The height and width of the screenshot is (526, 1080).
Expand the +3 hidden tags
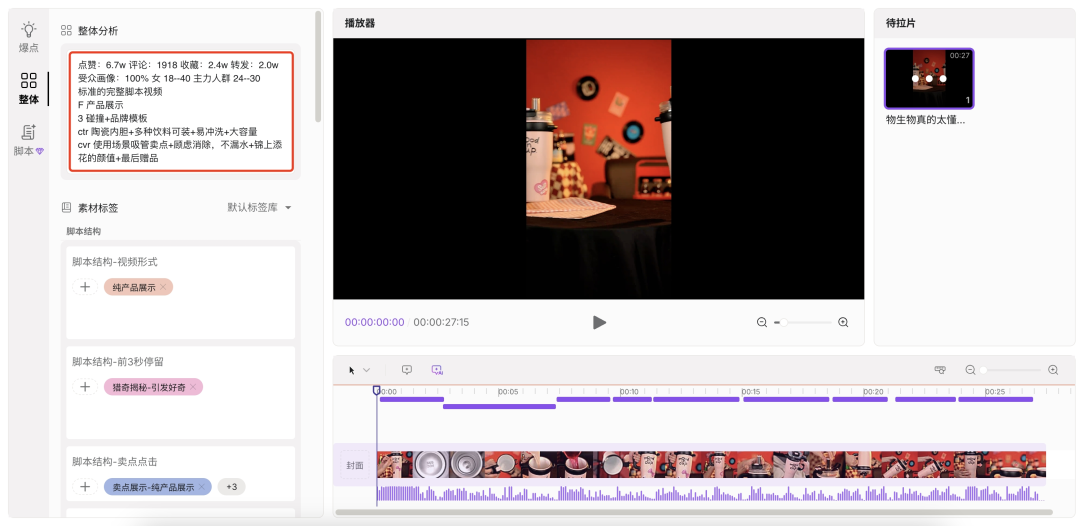tap(231, 487)
